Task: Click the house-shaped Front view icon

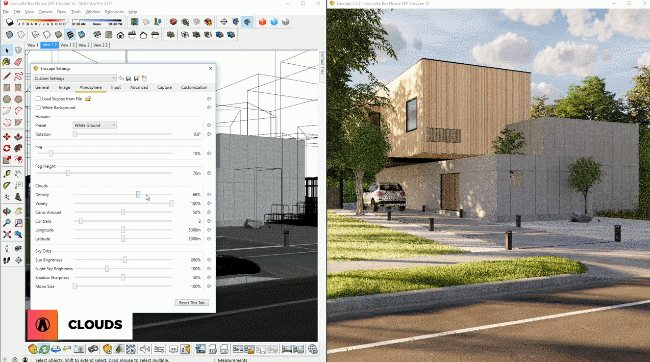Action: [120, 35]
